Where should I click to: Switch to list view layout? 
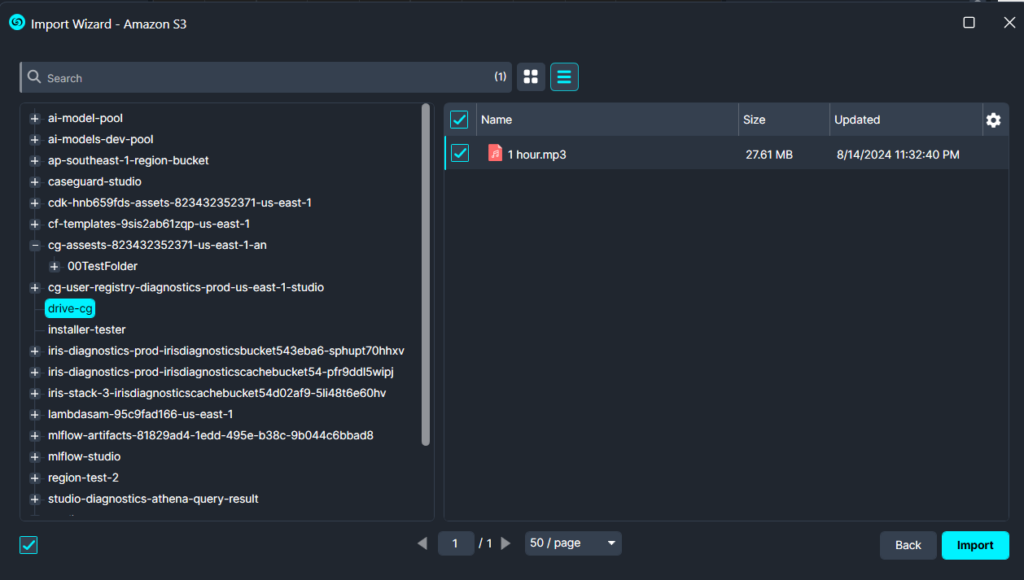pyautogui.click(x=564, y=77)
